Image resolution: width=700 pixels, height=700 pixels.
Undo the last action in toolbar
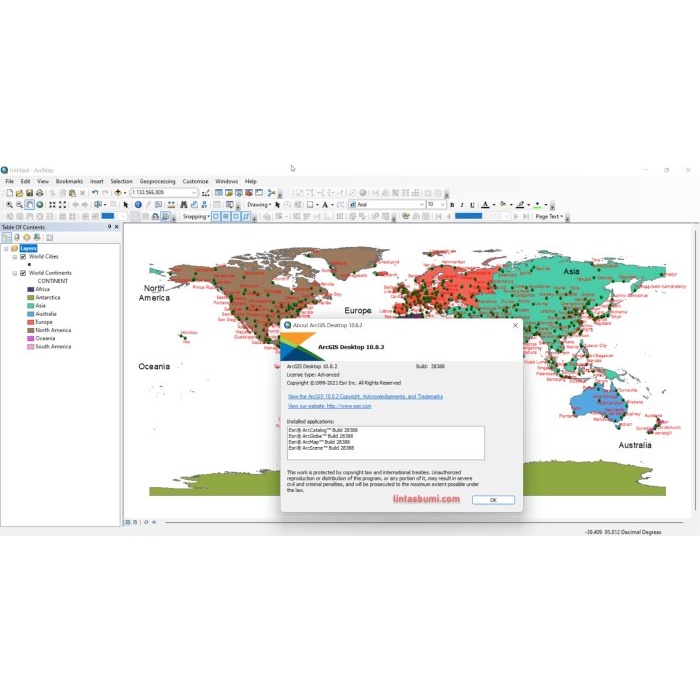pos(95,193)
